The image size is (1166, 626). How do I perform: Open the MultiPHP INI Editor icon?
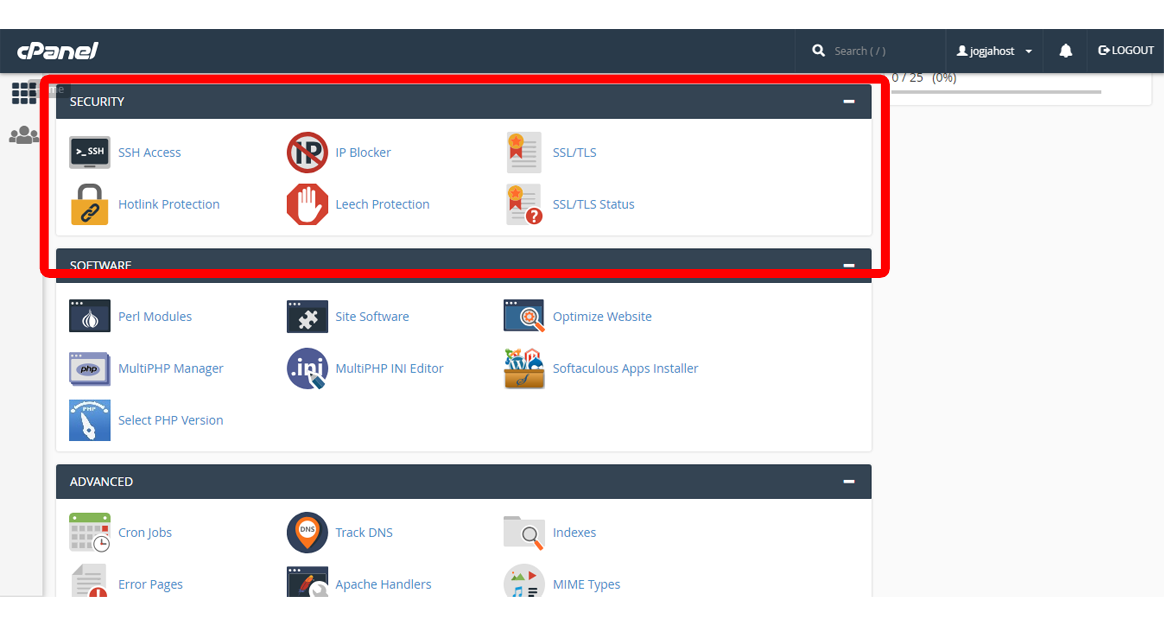pyautogui.click(x=307, y=369)
